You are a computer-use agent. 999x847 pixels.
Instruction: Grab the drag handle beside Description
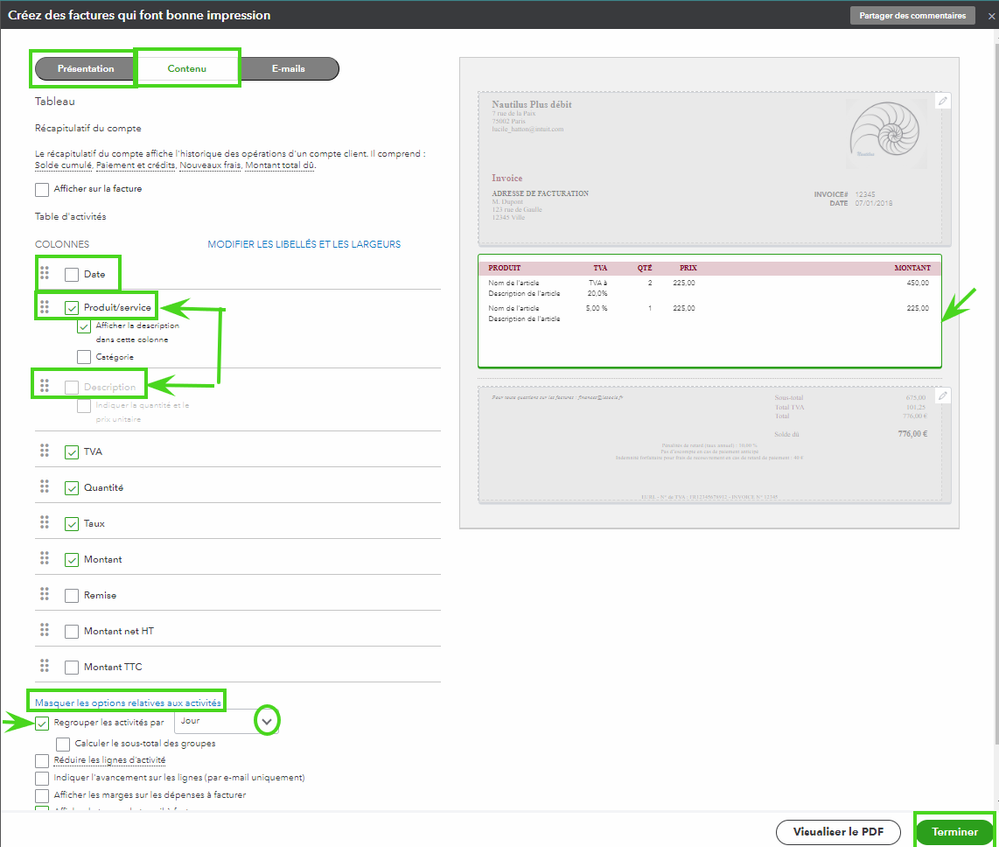tap(45, 386)
